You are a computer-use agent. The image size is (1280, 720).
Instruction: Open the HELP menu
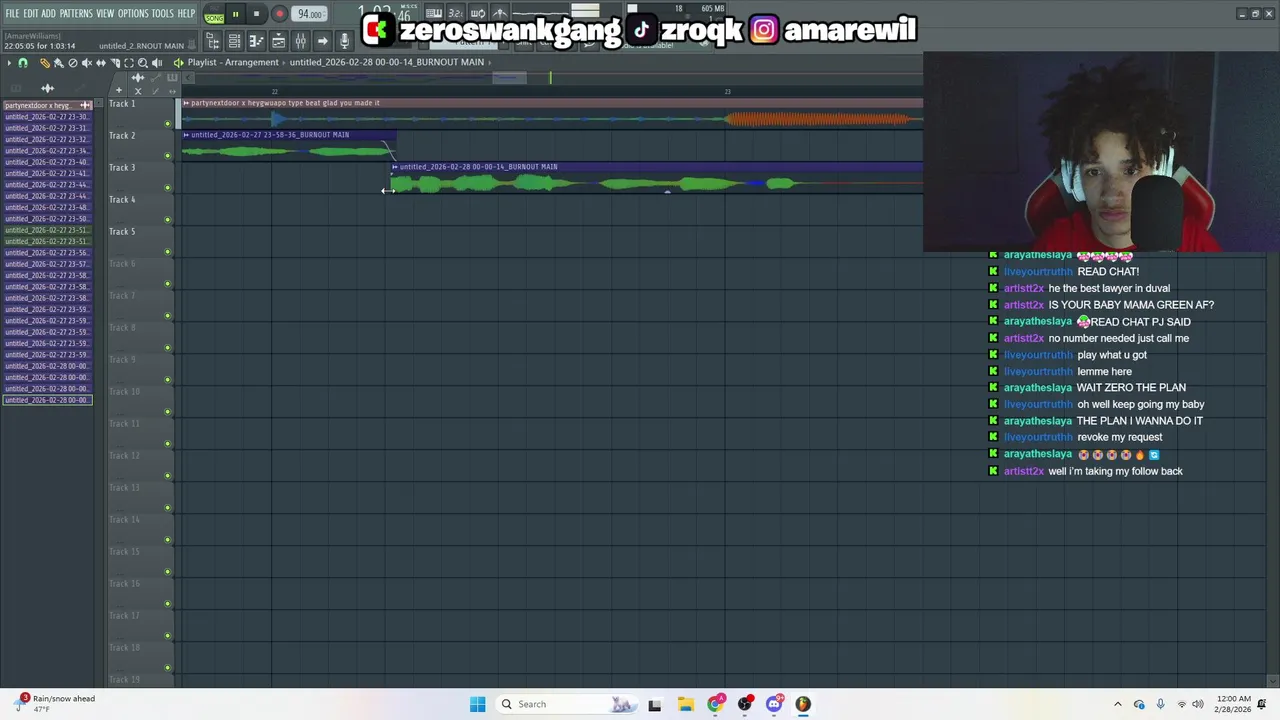coord(186,13)
